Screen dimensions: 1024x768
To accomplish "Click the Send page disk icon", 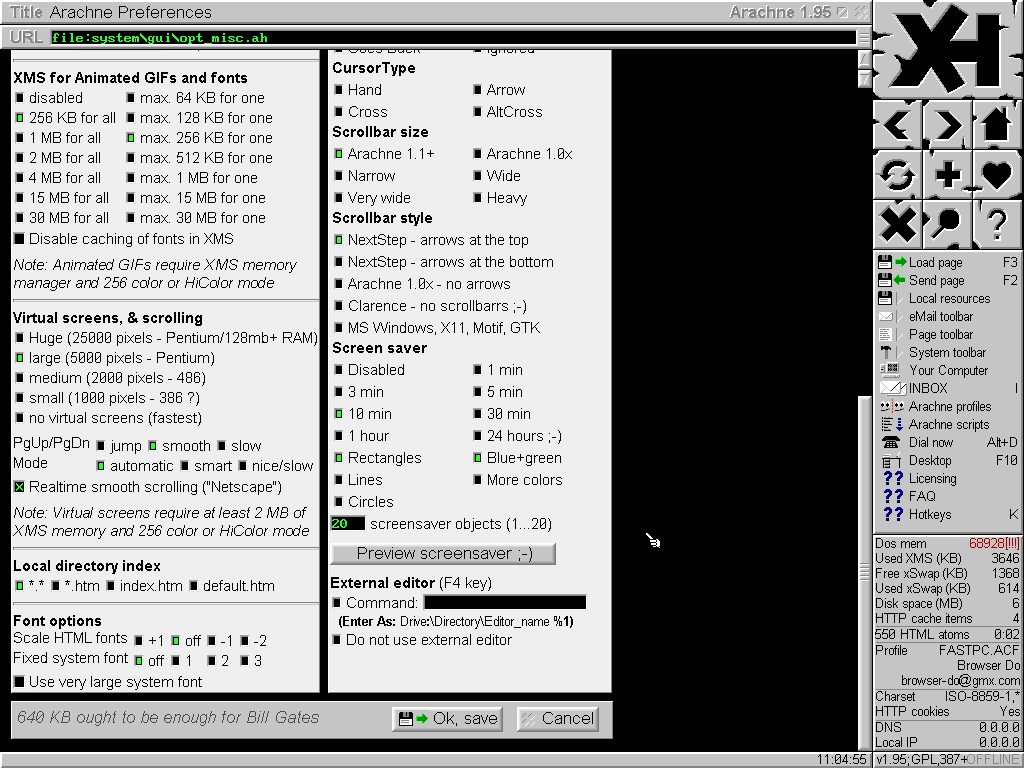I will (x=892, y=280).
